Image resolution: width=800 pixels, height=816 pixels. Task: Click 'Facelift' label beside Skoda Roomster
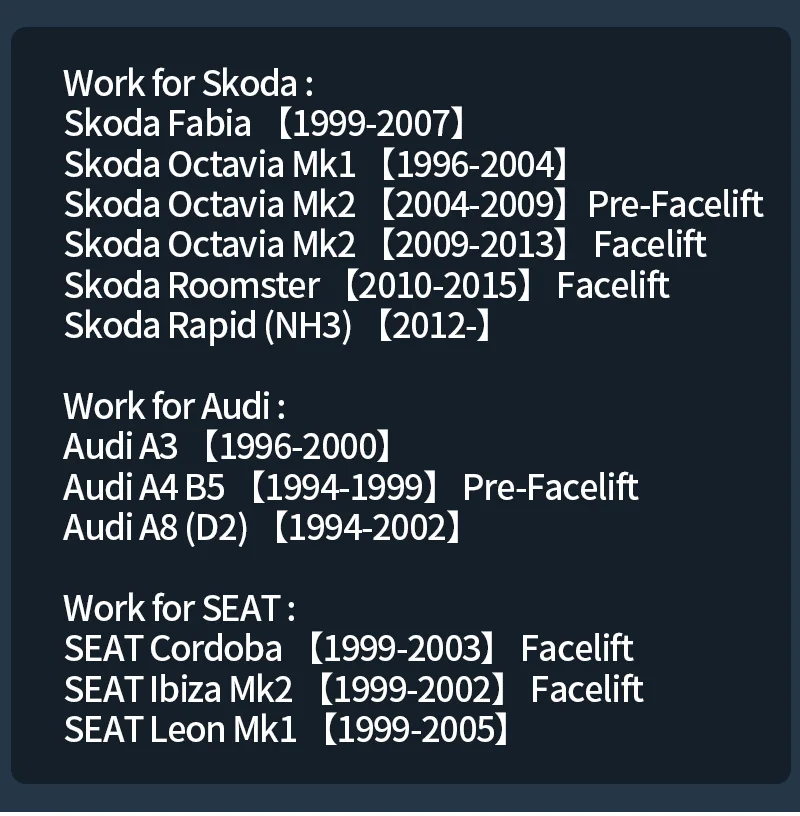click(613, 285)
